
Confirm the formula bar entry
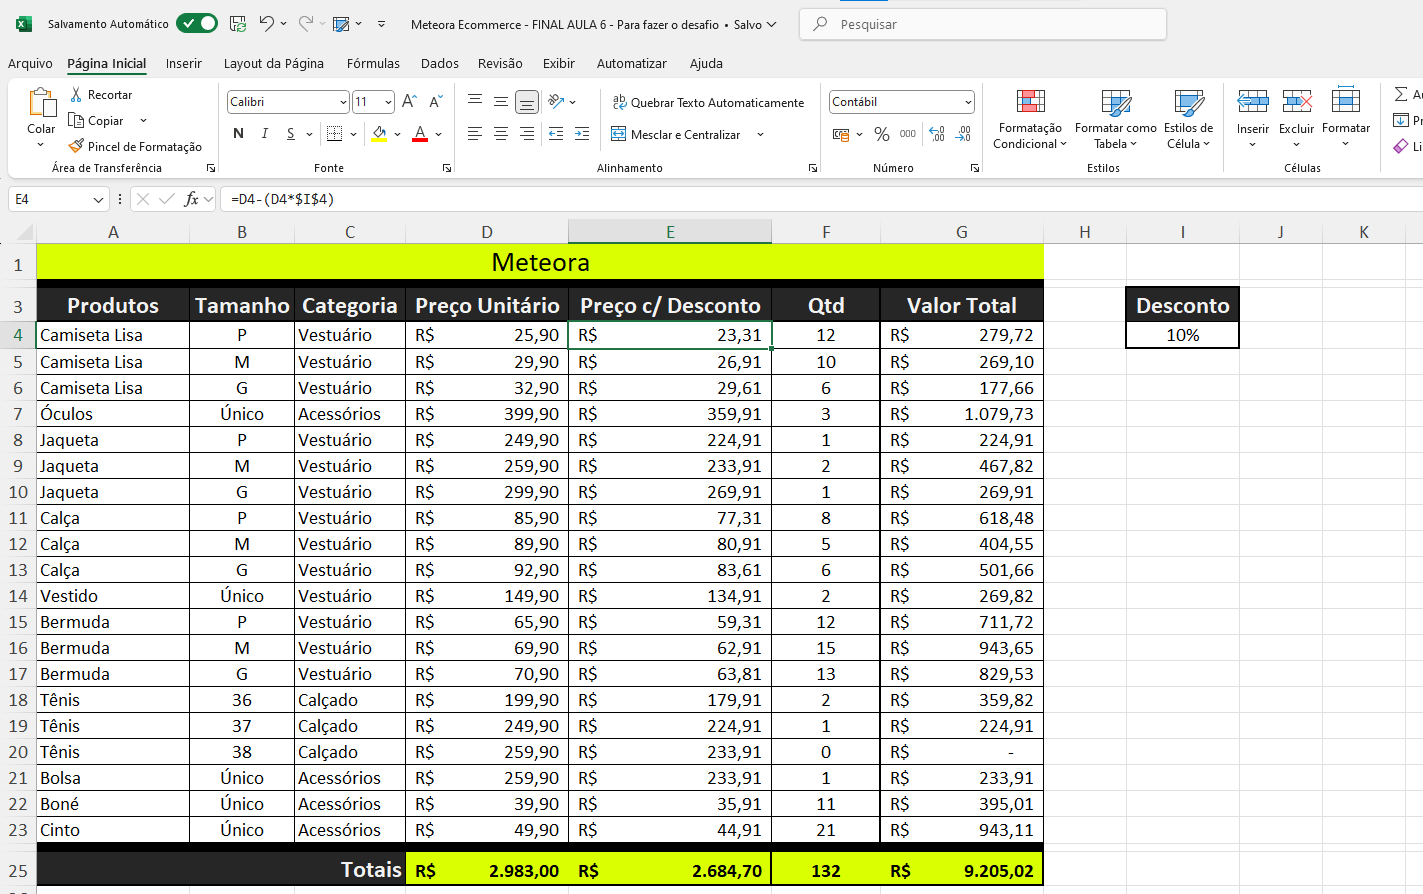[x=167, y=199]
